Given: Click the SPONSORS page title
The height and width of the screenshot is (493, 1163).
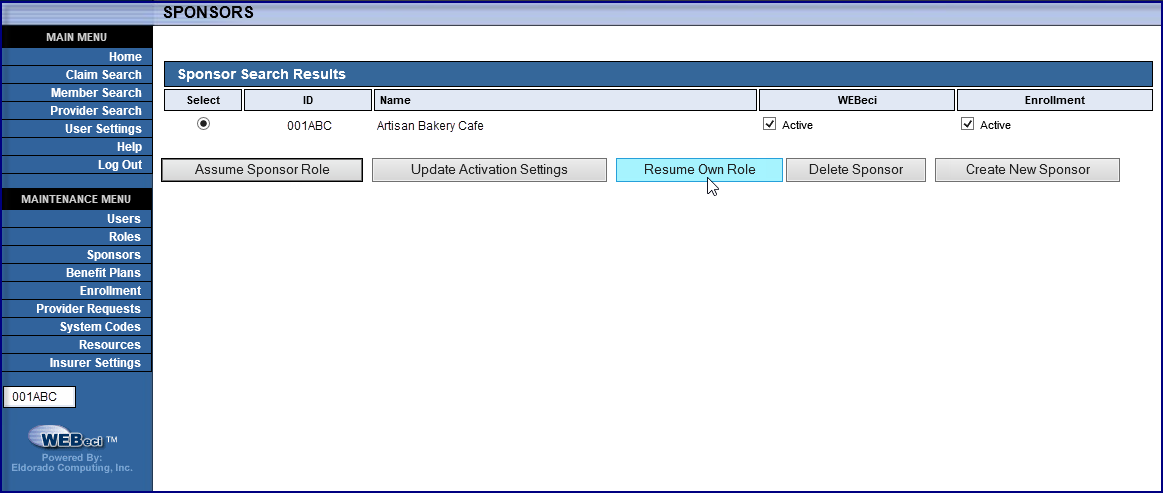Looking at the screenshot, I should (208, 13).
